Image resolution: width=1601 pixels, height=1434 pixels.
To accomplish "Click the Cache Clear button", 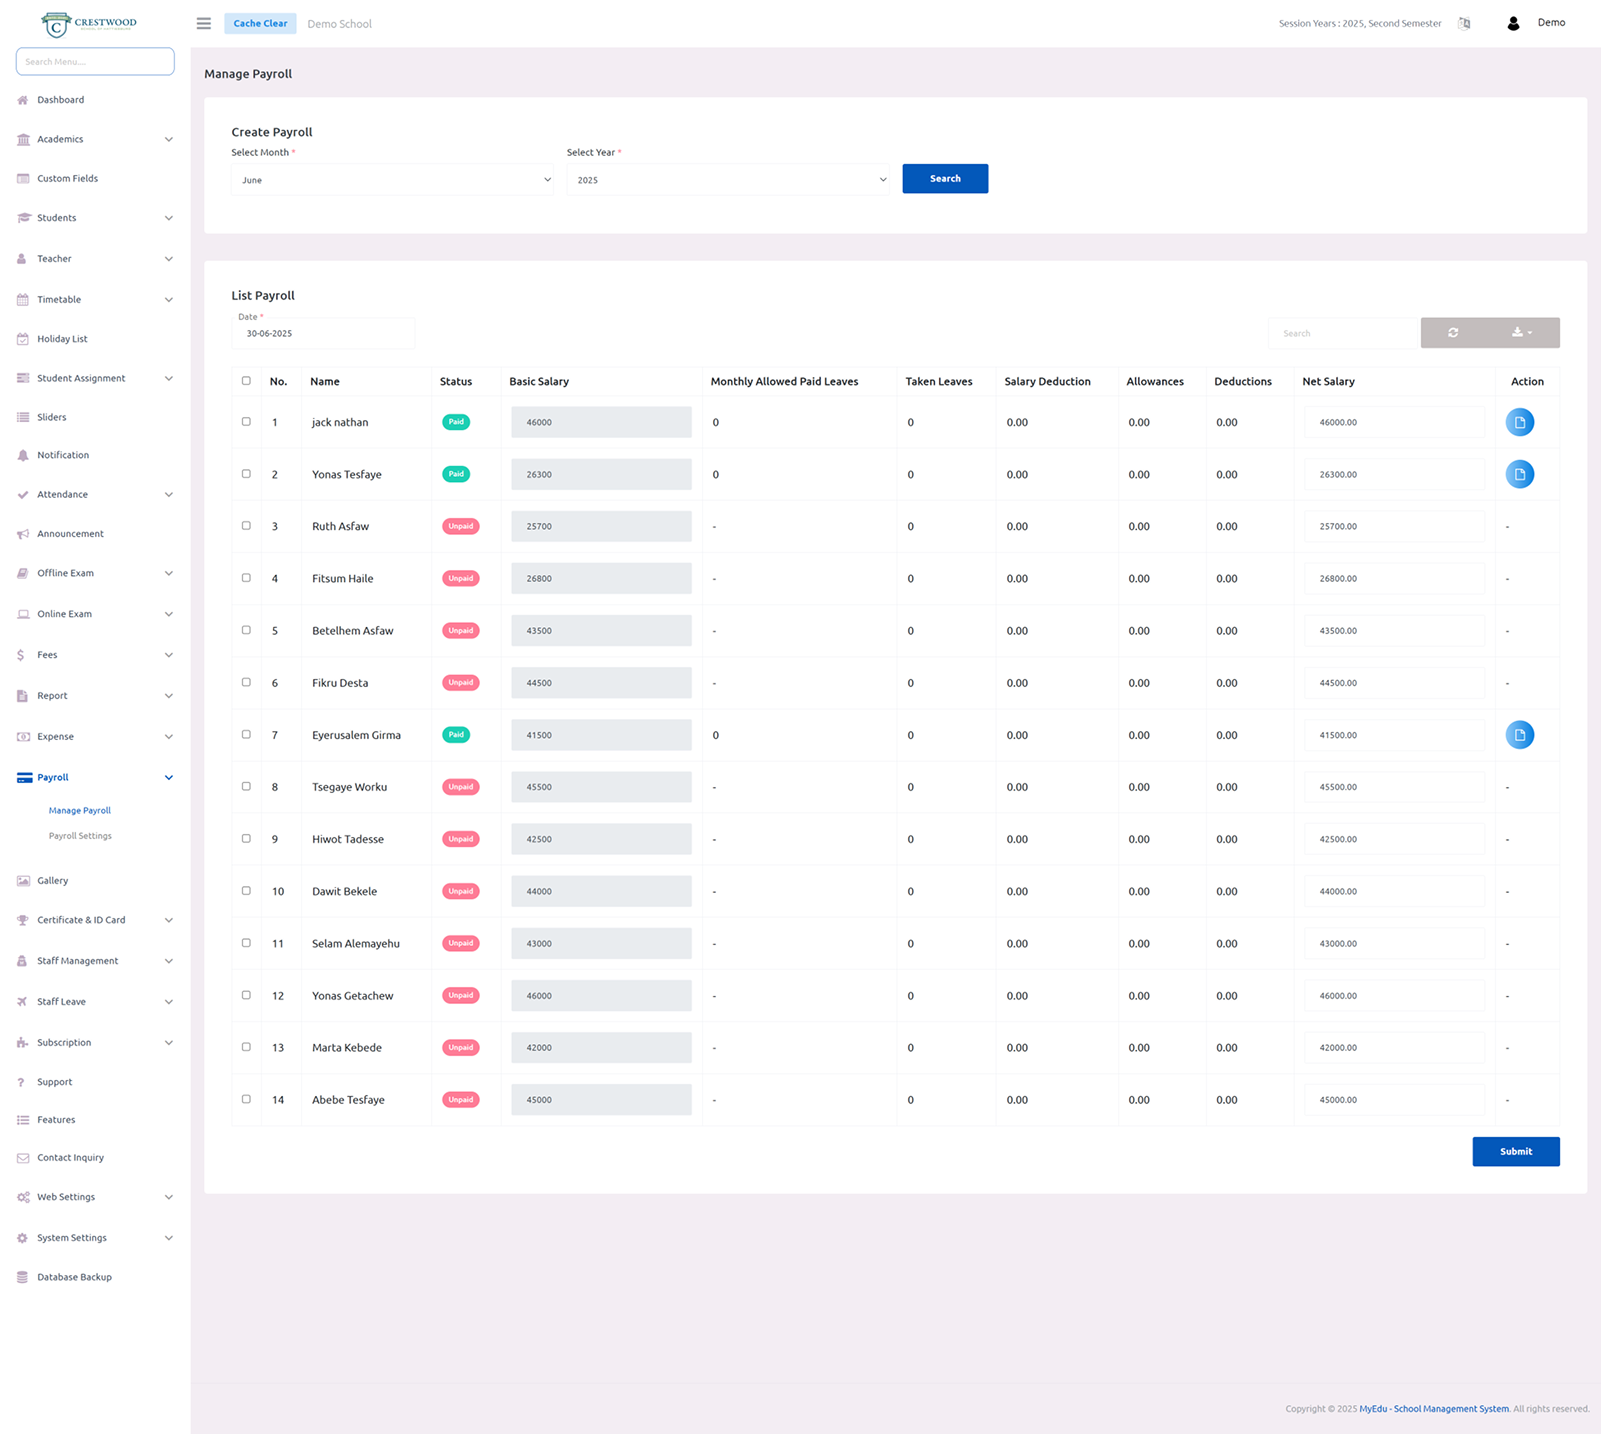I will click(260, 23).
